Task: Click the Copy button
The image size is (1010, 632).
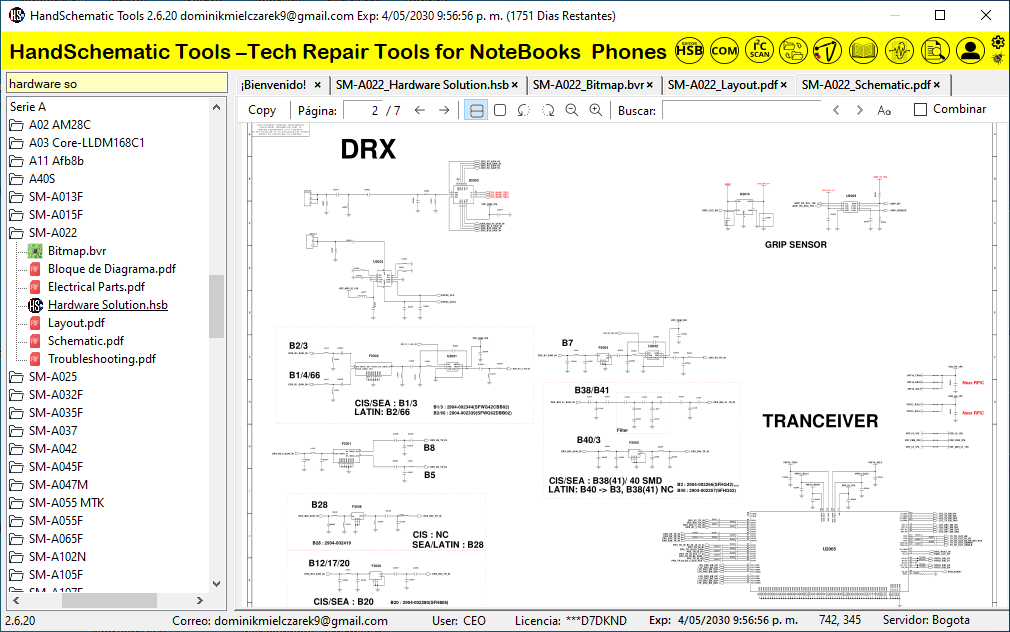Action: coord(262,110)
